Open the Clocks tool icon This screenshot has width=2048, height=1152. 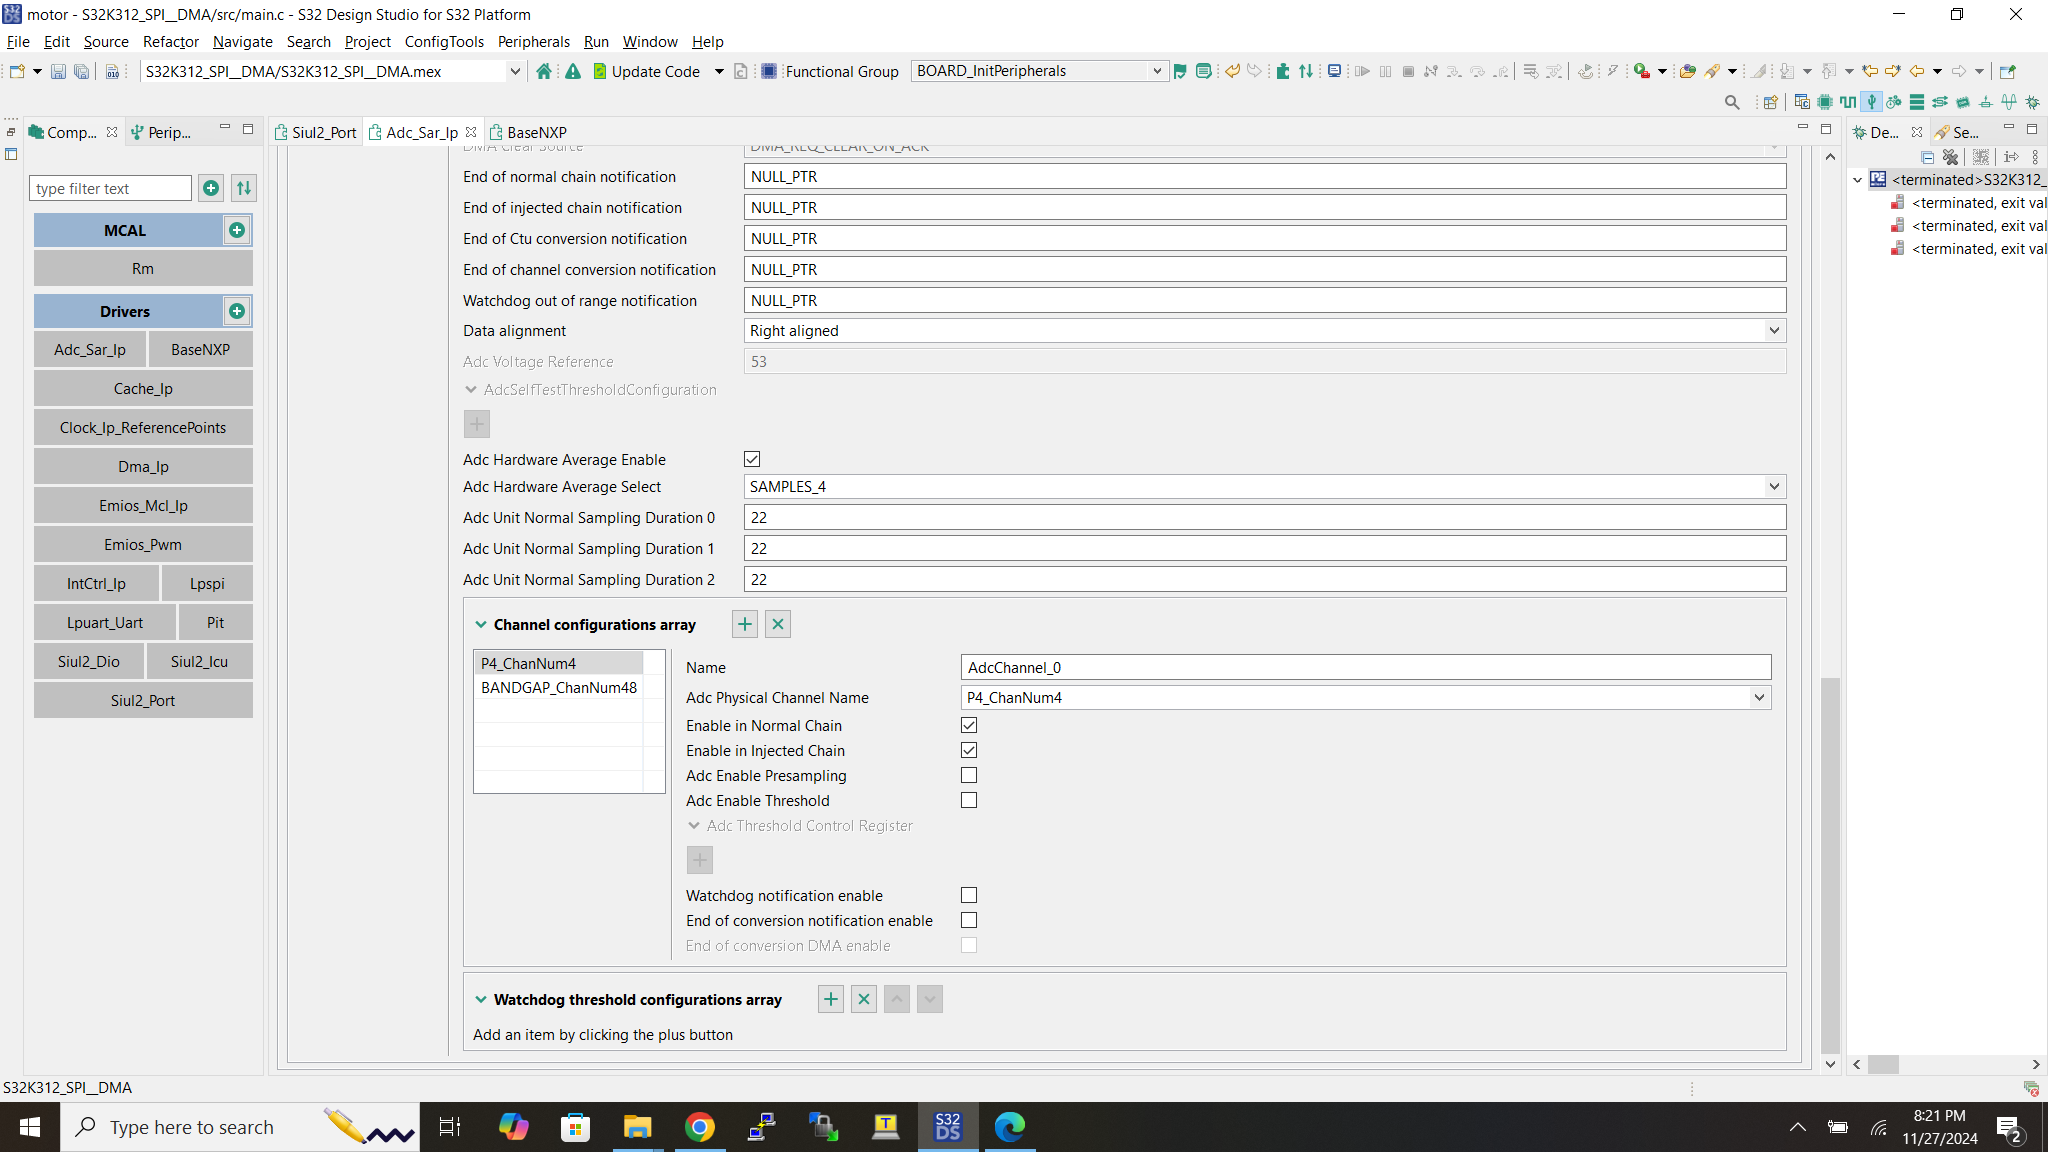click(1847, 102)
